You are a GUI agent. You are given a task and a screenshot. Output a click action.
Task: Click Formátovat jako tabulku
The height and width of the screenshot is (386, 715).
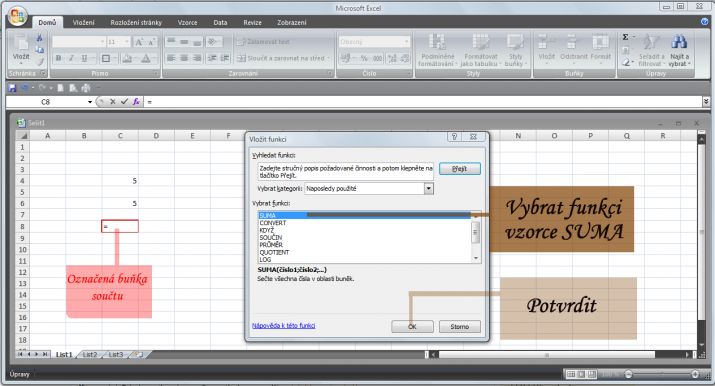pyautogui.click(x=480, y=50)
